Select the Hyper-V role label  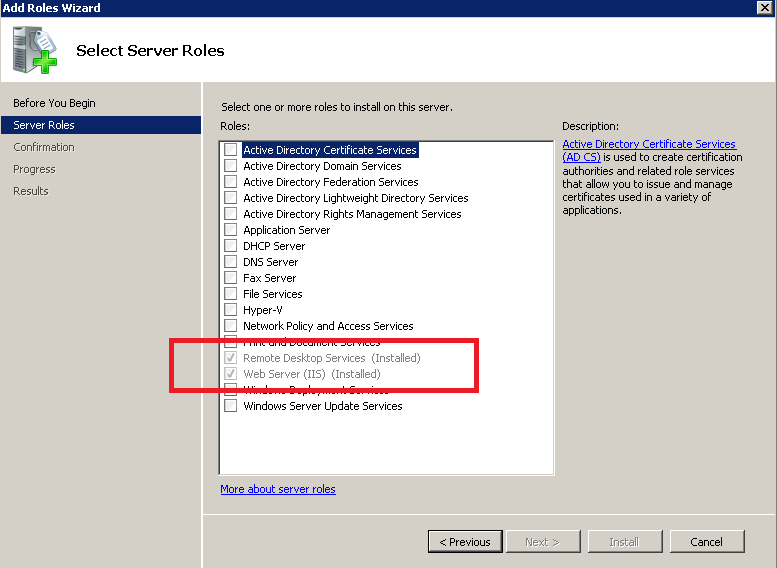coord(263,310)
